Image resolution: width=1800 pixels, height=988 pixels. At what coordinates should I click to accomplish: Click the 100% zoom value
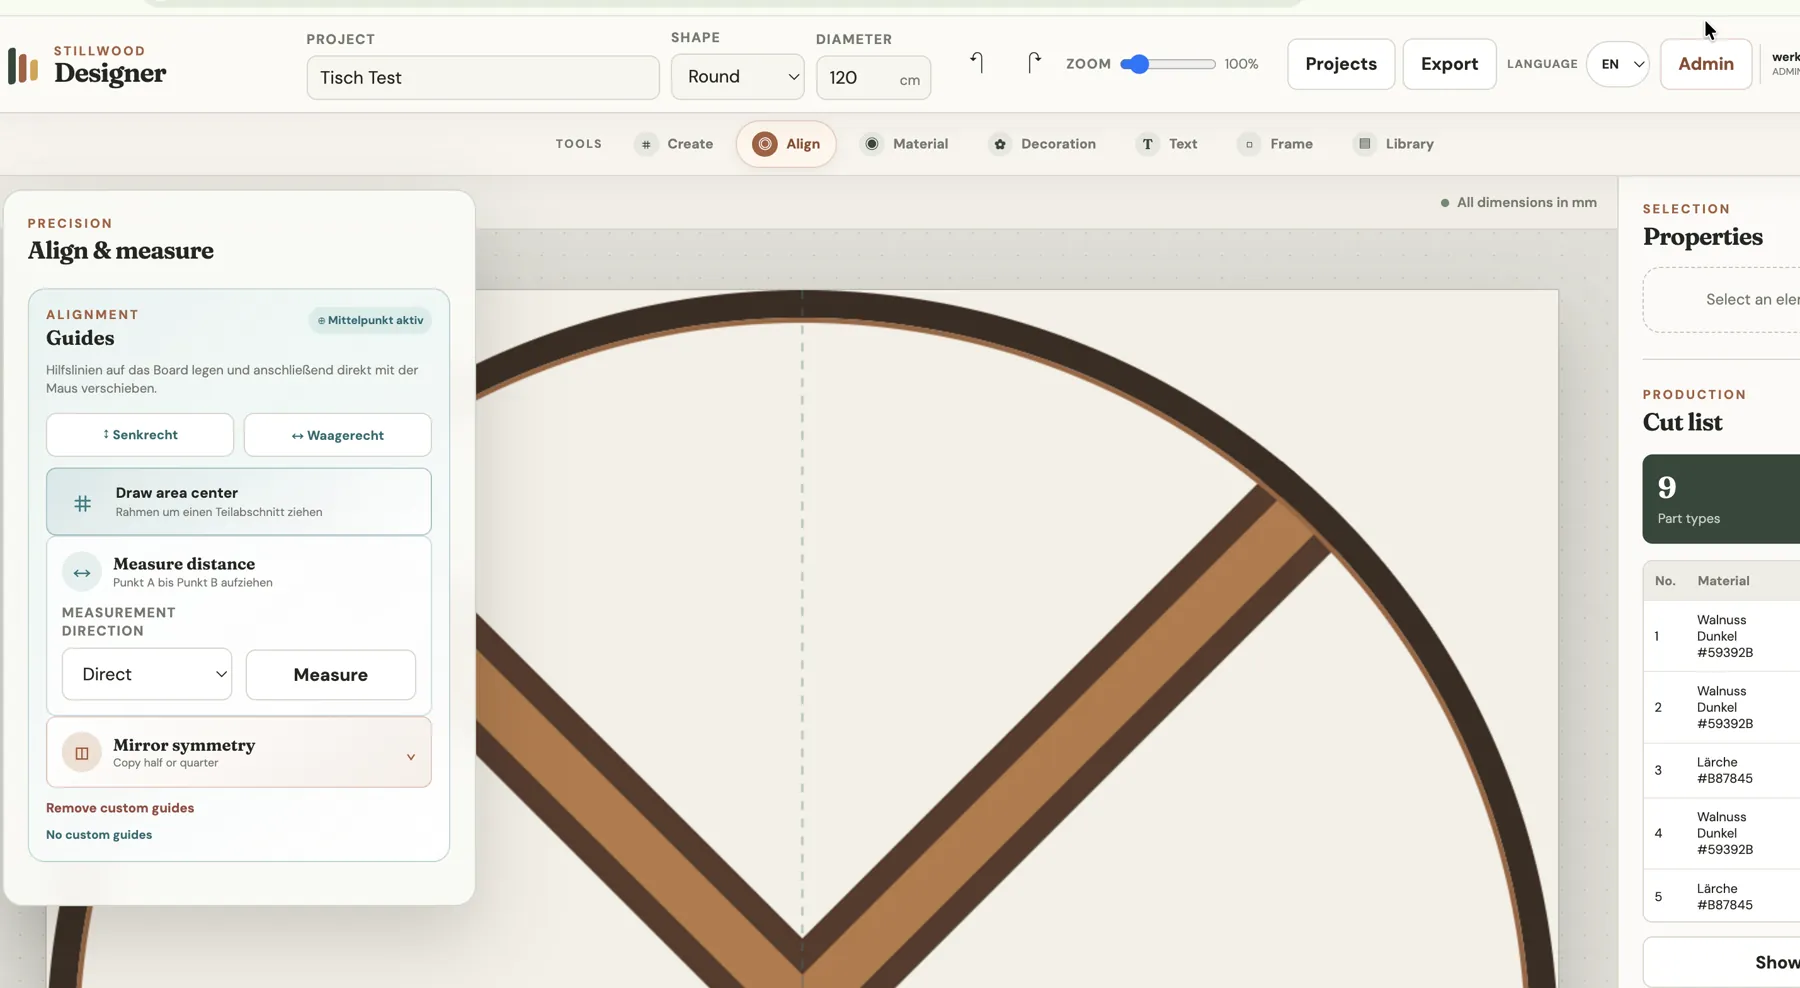(x=1241, y=64)
